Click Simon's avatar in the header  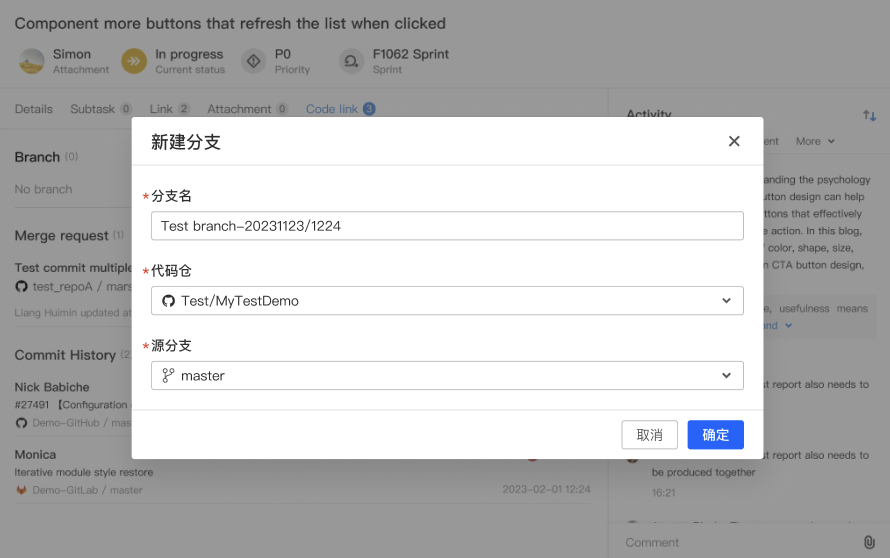pos(32,61)
